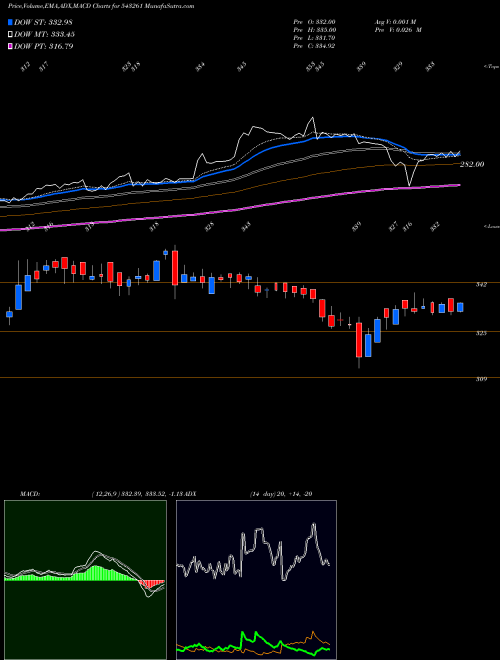Click the rotated '333' tops value
This screenshot has width=500, height=660.
430,67
